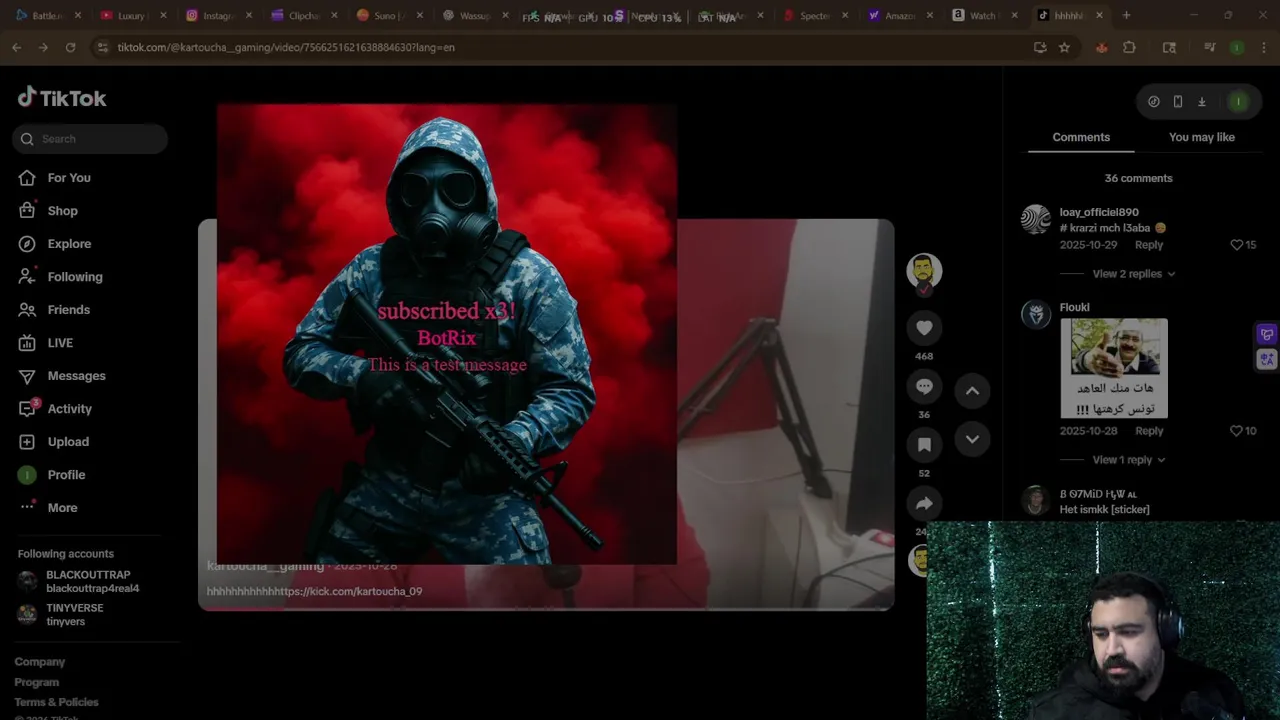Expand the Program footer section
Image resolution: width=1280 pixels, height=720 pixels.
click(x=37, y=682)
